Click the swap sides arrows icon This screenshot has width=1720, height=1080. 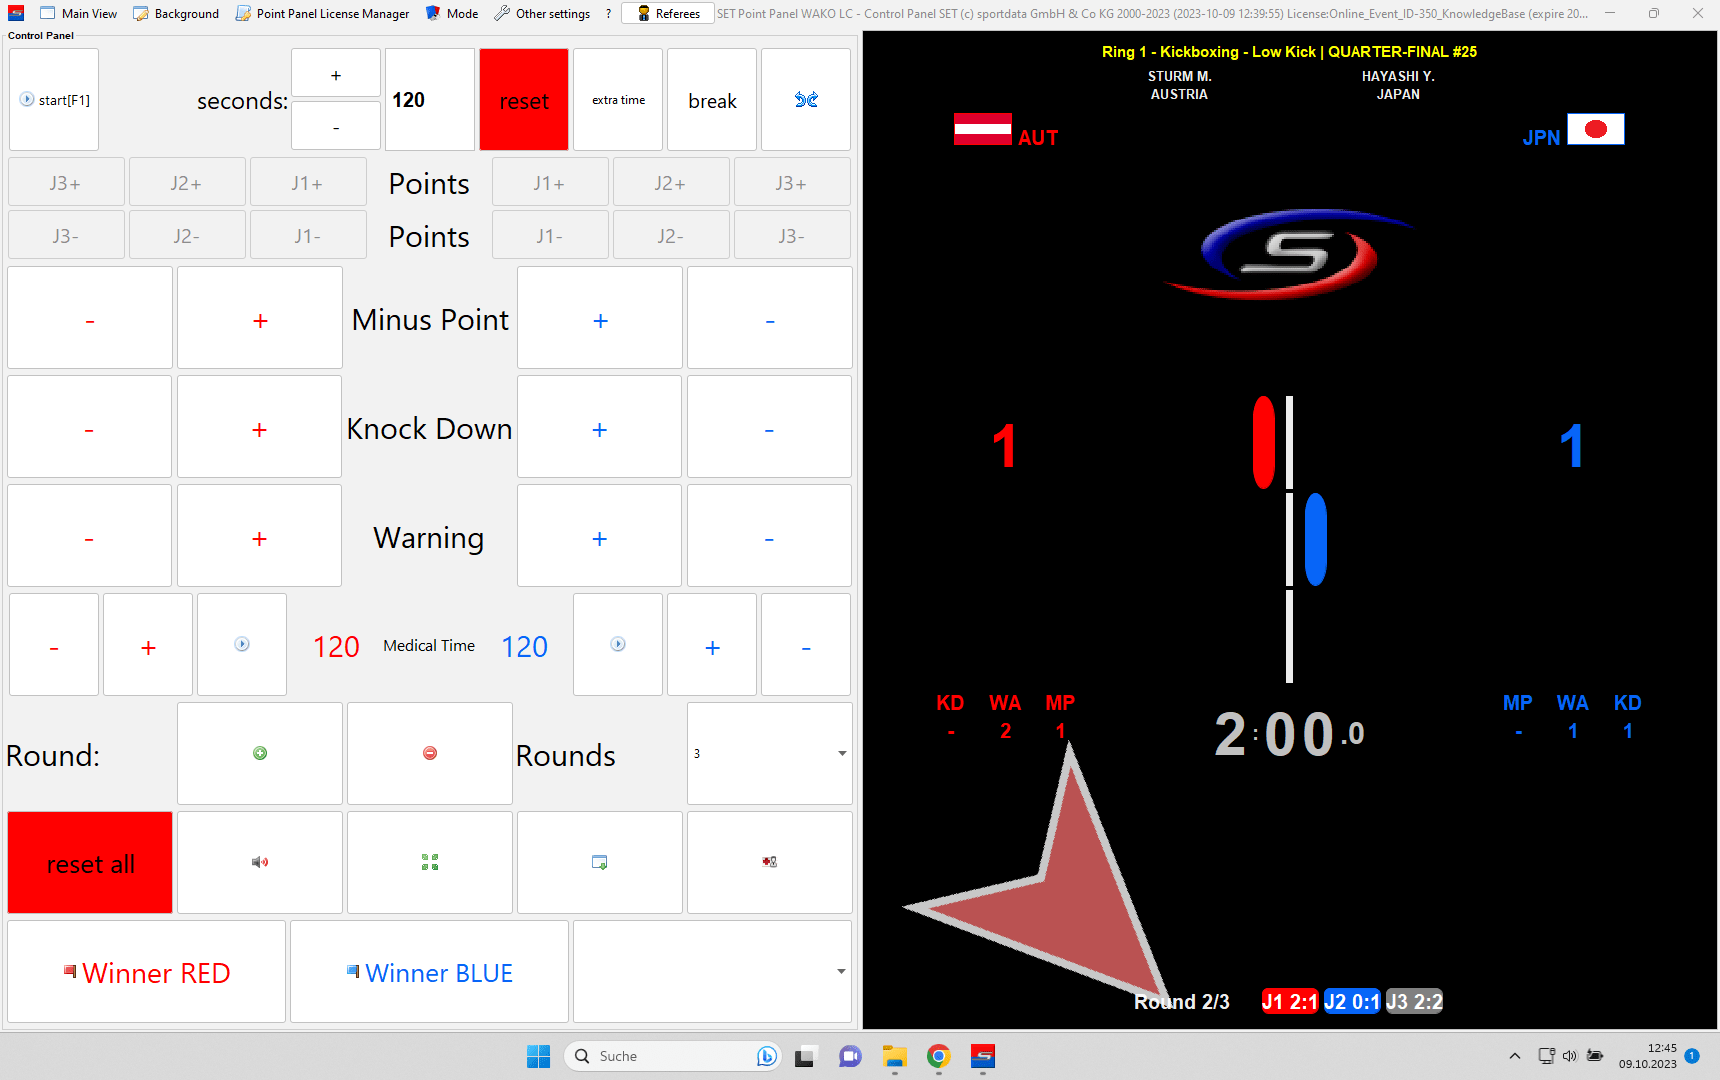pyautogui.click(x=806, y=100)
